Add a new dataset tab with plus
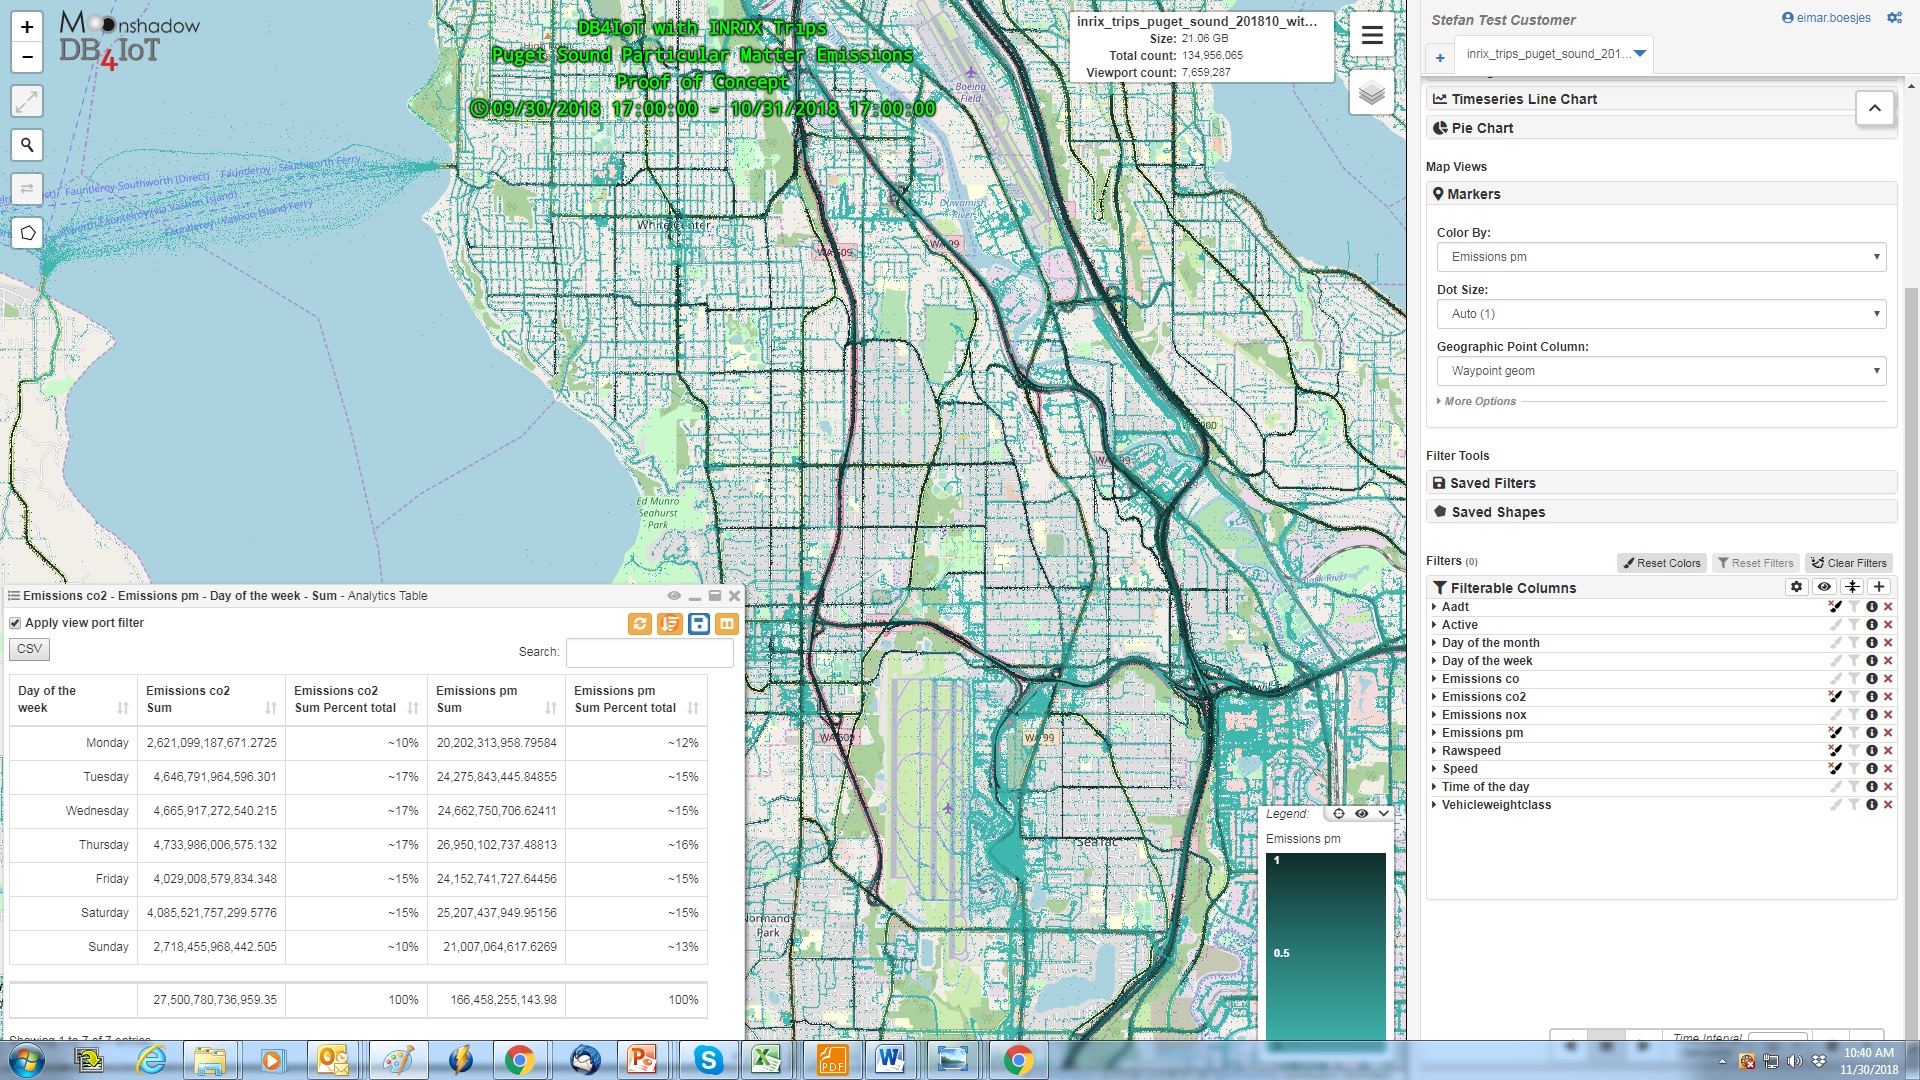This screenshot has width=1920, height=1080. [x=1440, y=58]
